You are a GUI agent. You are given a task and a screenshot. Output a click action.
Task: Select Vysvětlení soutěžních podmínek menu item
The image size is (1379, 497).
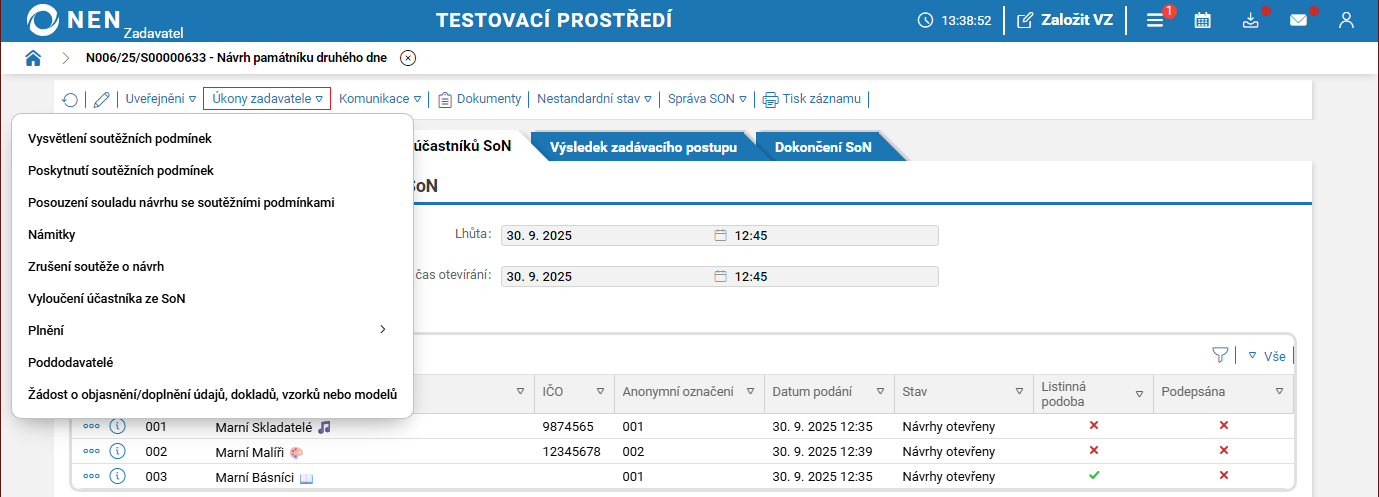[212, 138]
